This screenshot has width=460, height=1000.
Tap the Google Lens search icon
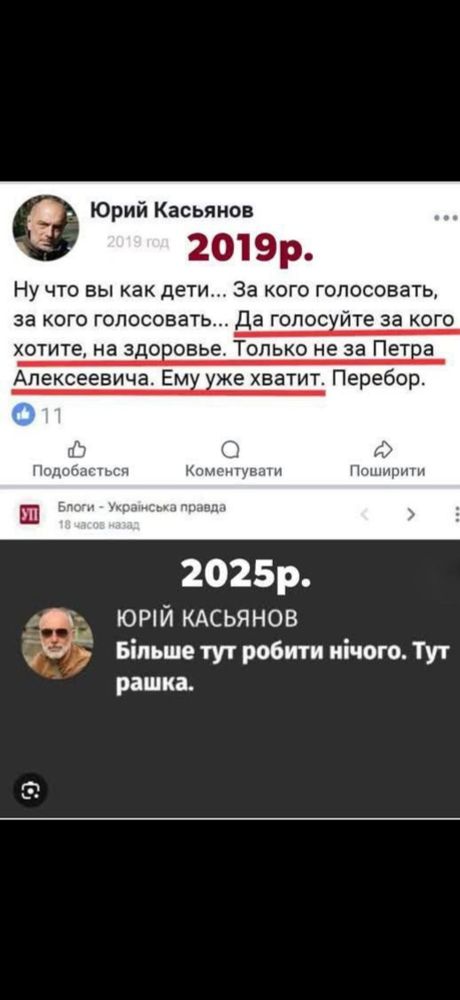coord(30,791)
